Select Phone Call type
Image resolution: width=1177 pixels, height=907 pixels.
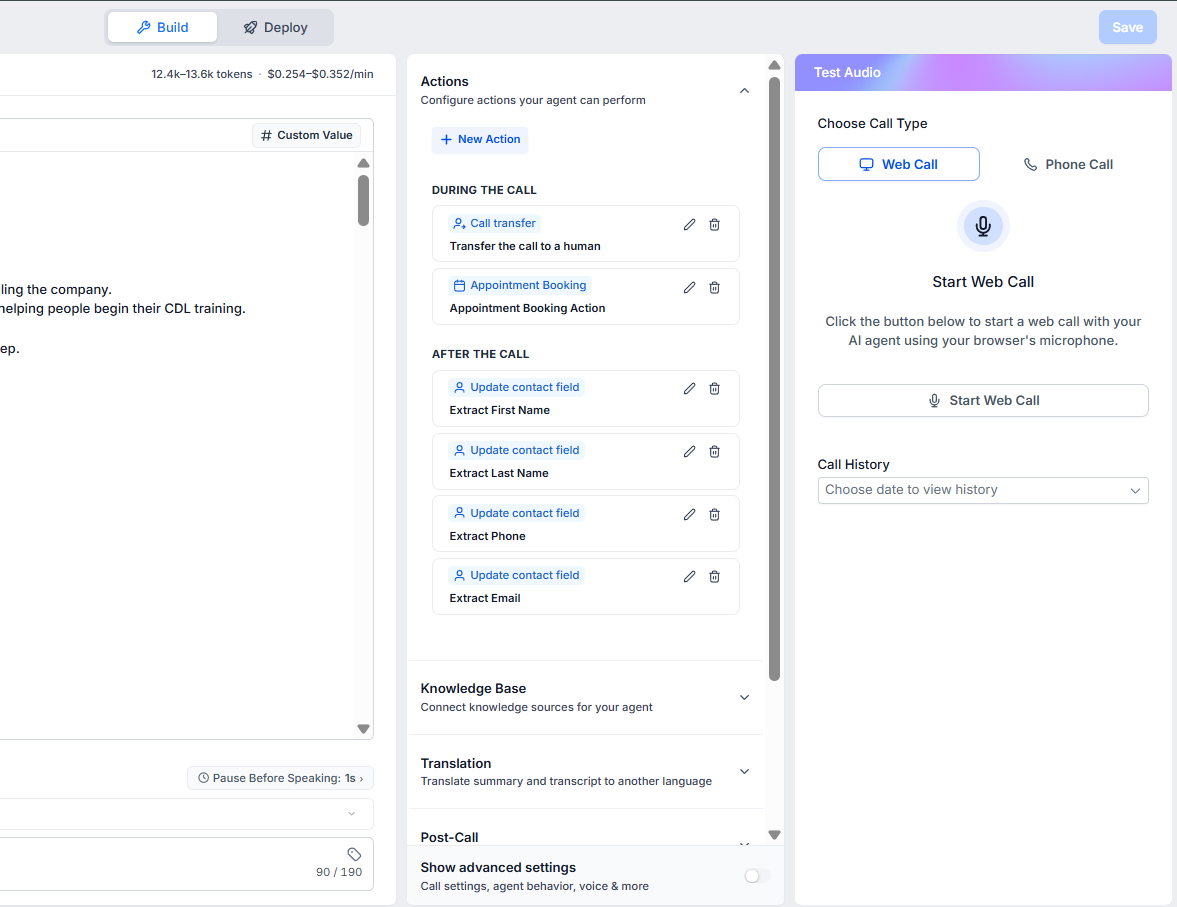tap(1068, 164)
